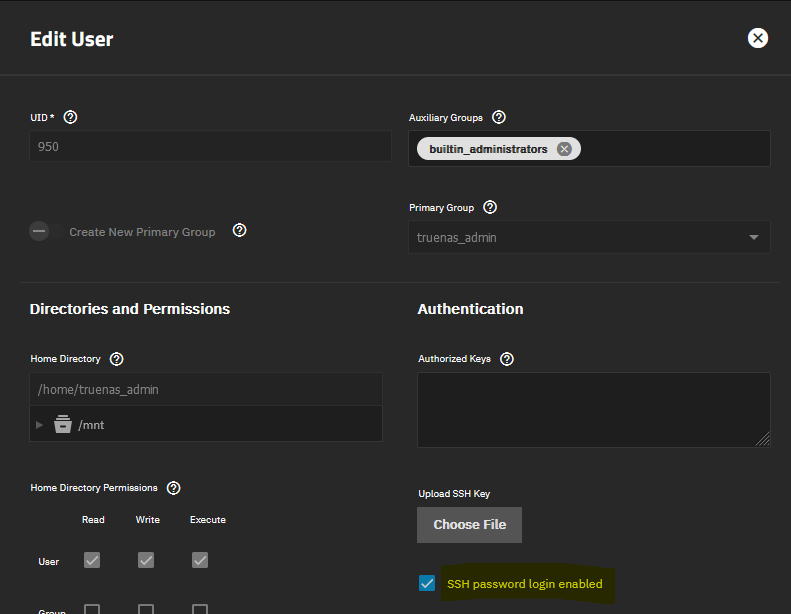The width and height of the screenshot is (791, 614).
Task: Open the Auxiliary Groups help tooltip
Action: point(499,117)
